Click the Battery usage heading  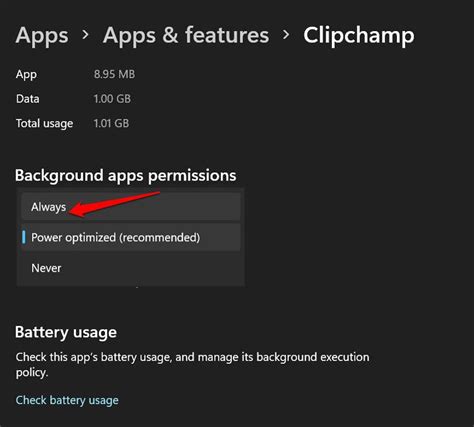pos(66,332)
